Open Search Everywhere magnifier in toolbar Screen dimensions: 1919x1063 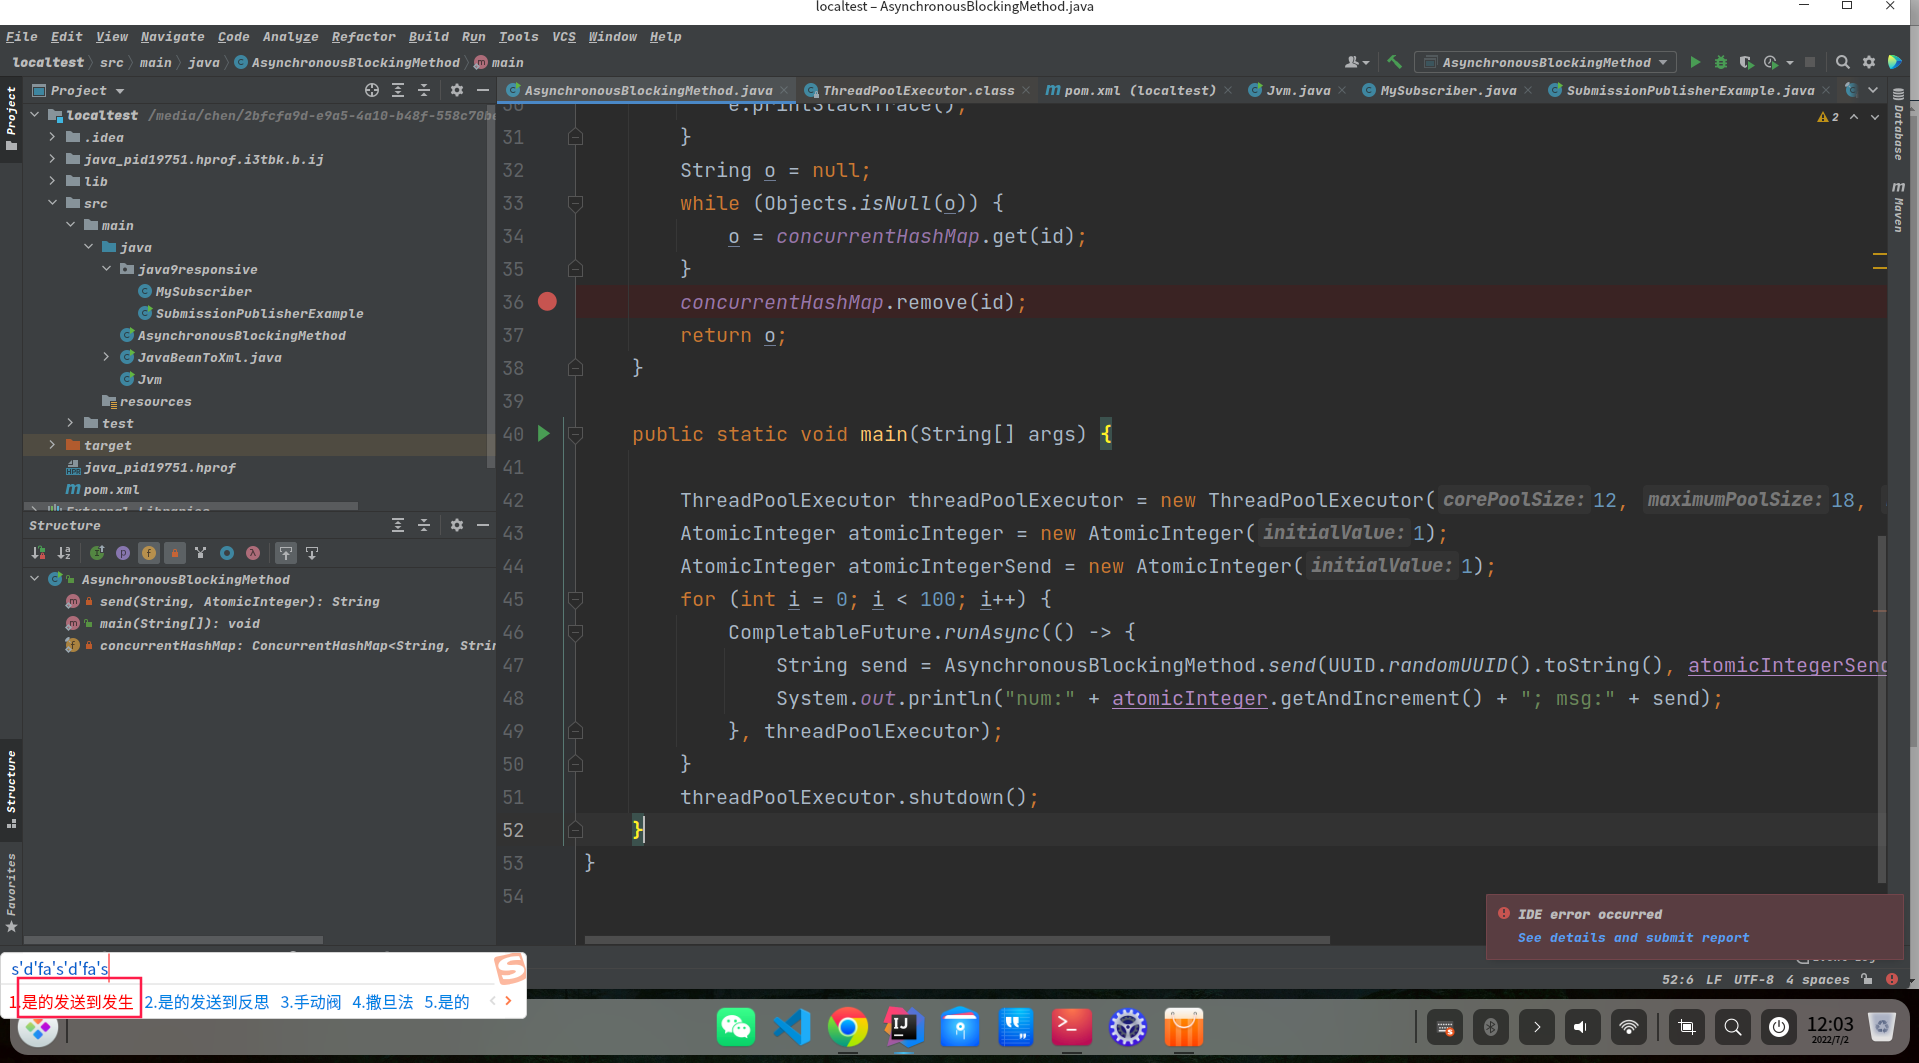(x=1842, y=62)
